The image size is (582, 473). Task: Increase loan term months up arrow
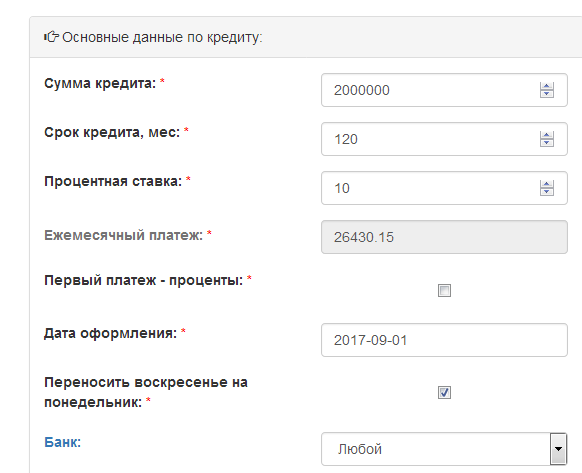coord(547,136)
